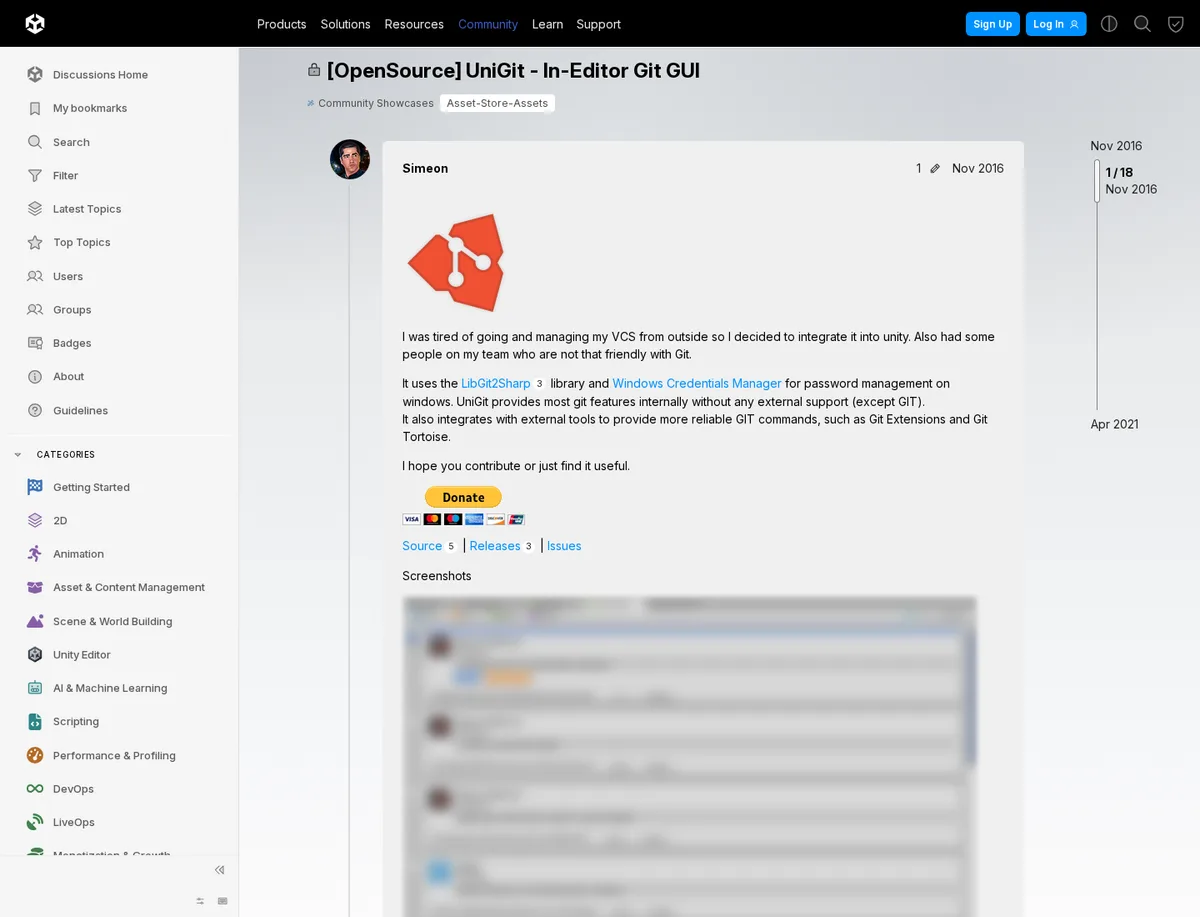Click the timeline scroller handle

point(1097,181)
